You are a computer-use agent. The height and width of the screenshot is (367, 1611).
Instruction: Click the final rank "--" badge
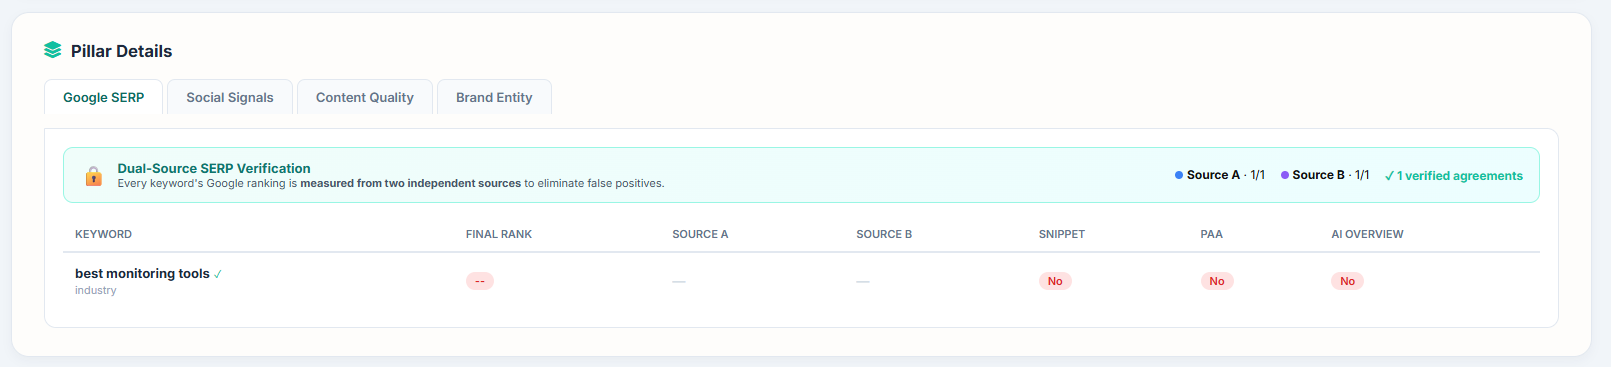click(480, 281)
